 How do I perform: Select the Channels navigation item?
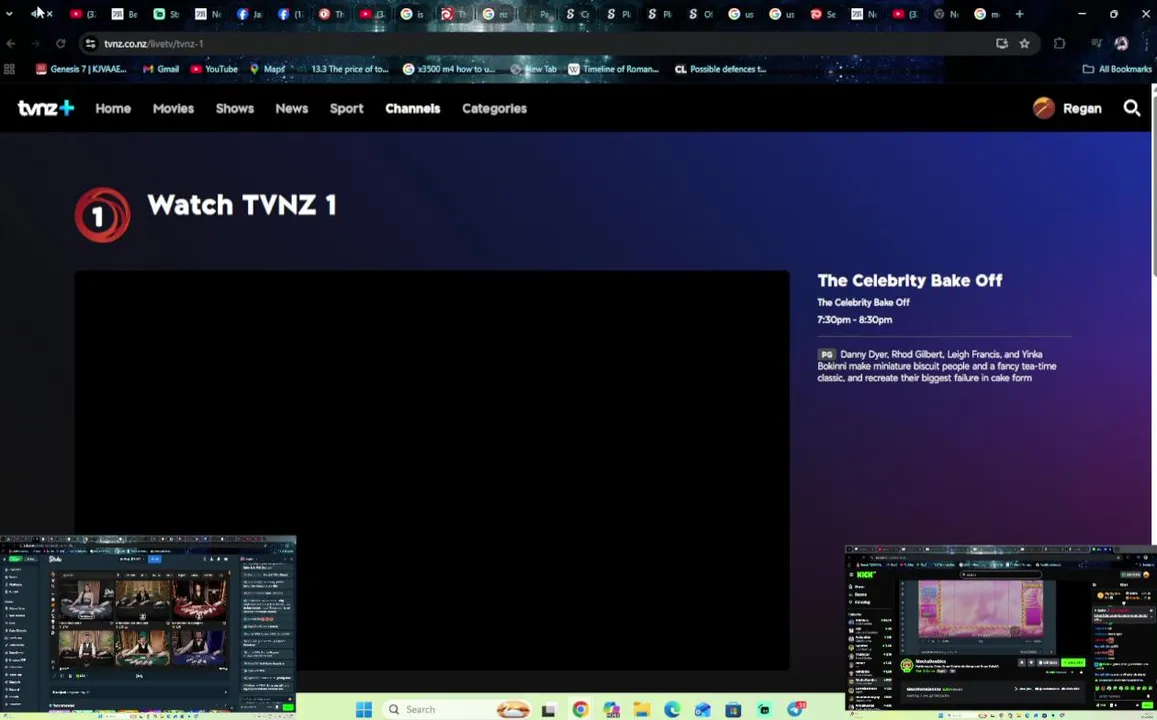pos(412,108)
